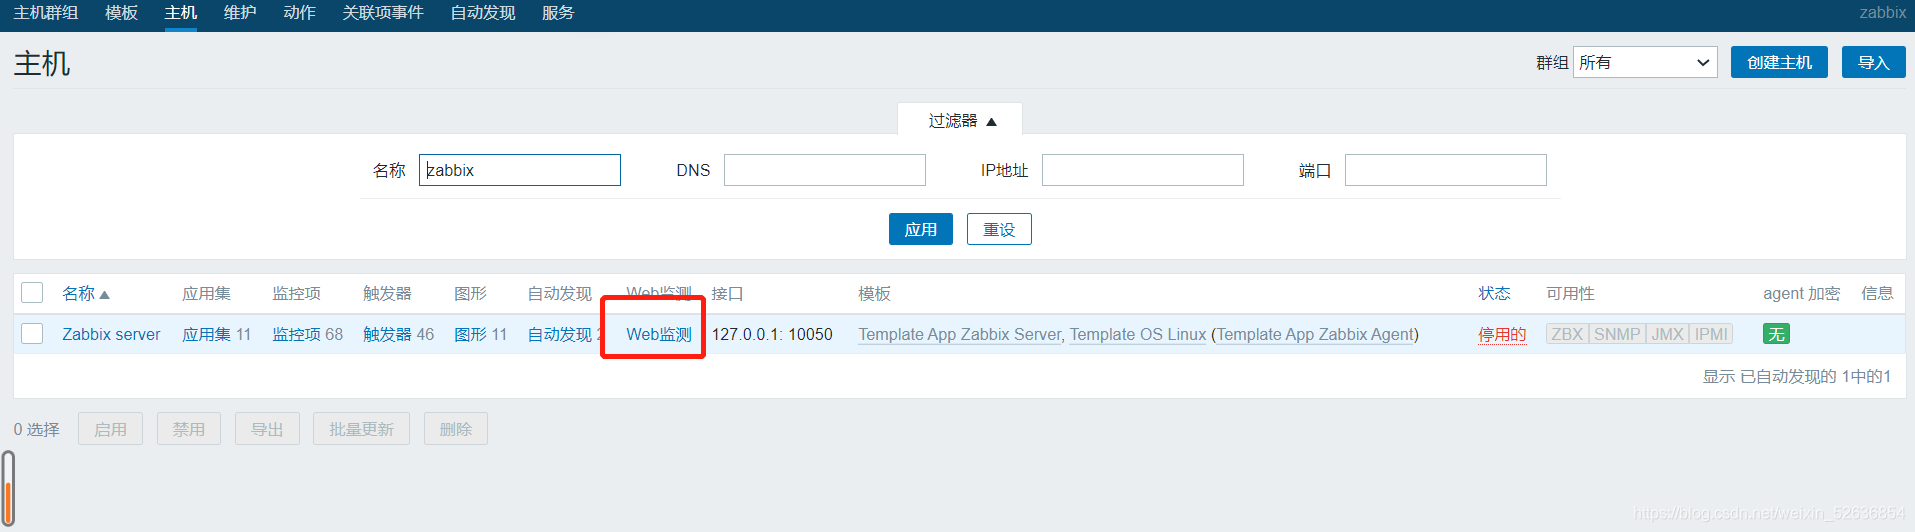Image resolution: width=1915 pixels, height=532 pixels.
Task: Open Template App Zabbix Agent link
Action: point(1315,334)
